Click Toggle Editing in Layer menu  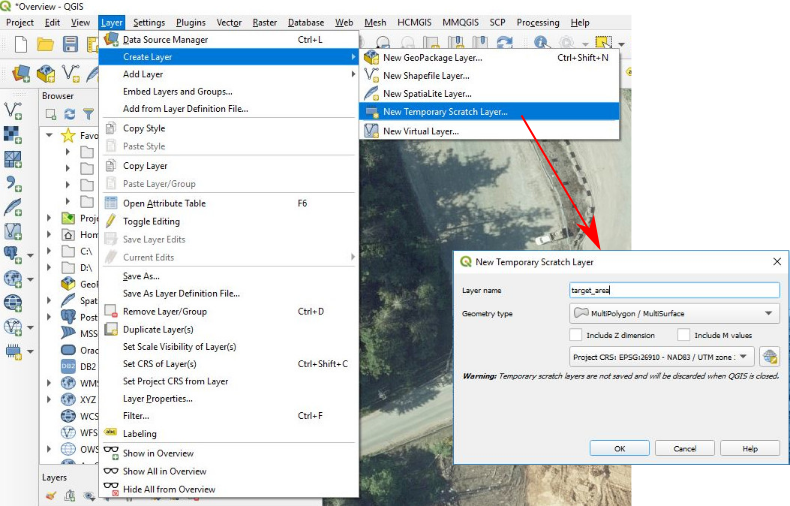coord(151,221)
